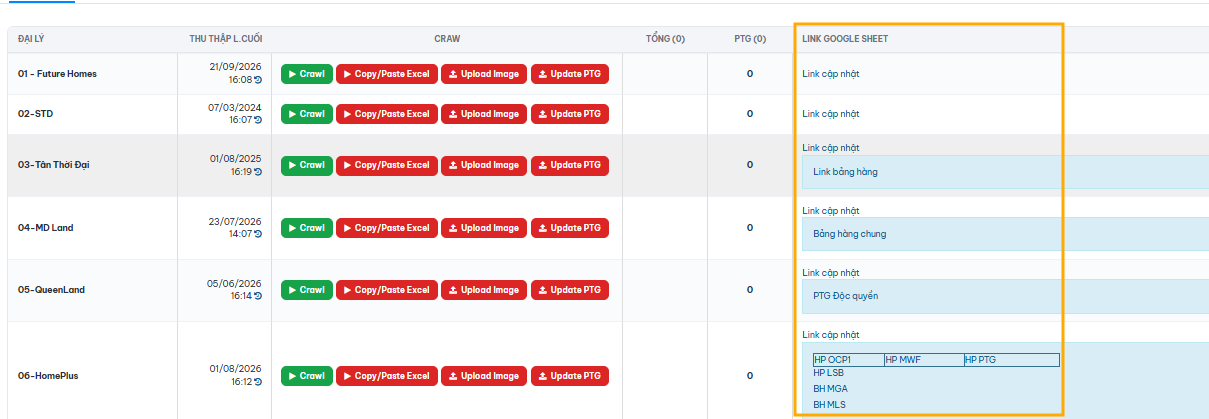This screenshot has width=1209, height=419.
Task: Open the Link bảng hàng sheet
Action: click(x=845, y=172)
